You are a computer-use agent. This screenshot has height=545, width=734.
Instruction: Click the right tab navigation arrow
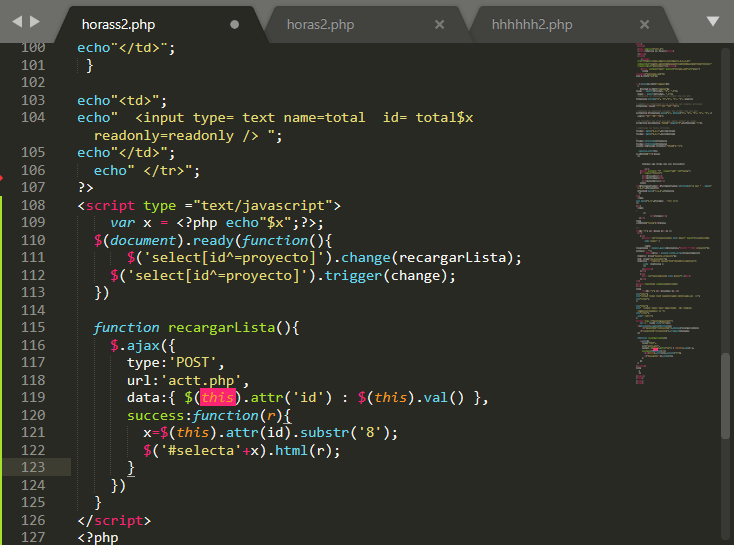[35, 21]
